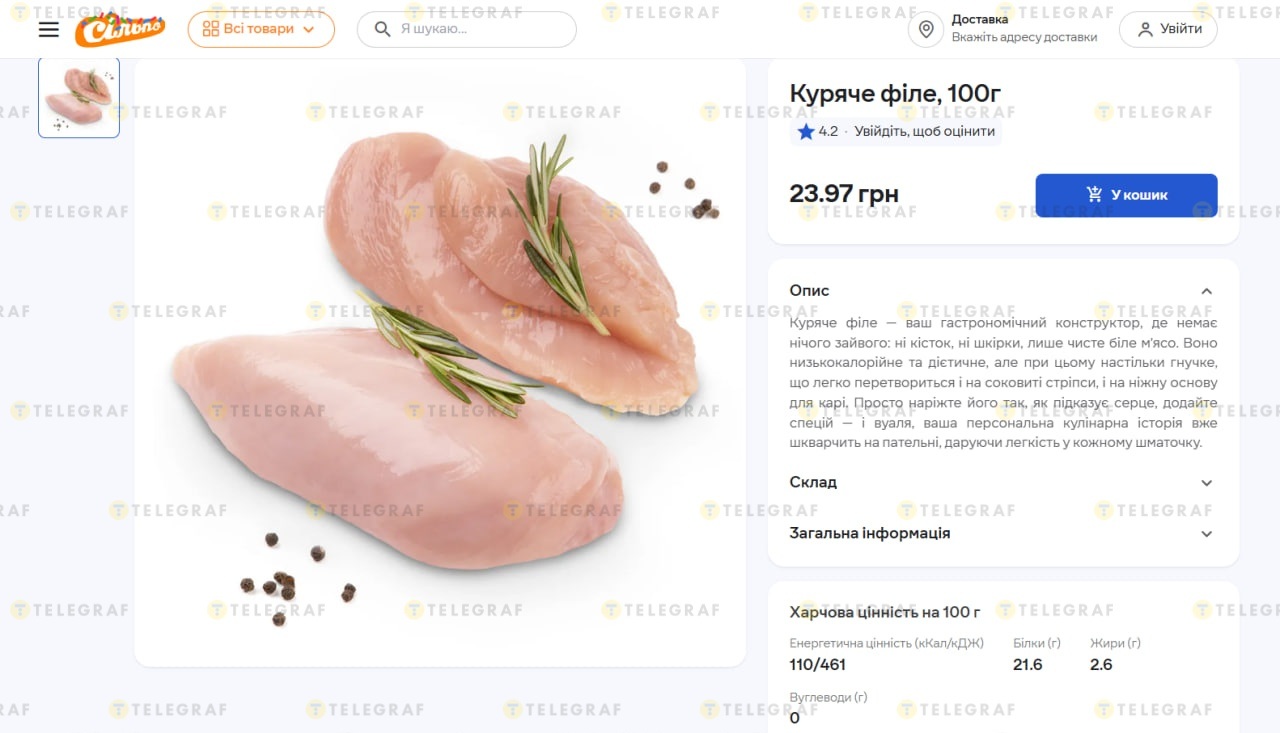The height and width of the screenshot is (733, 1280).
Task: Collapse the Опис section chevron
Action: tap(1206, 291)
